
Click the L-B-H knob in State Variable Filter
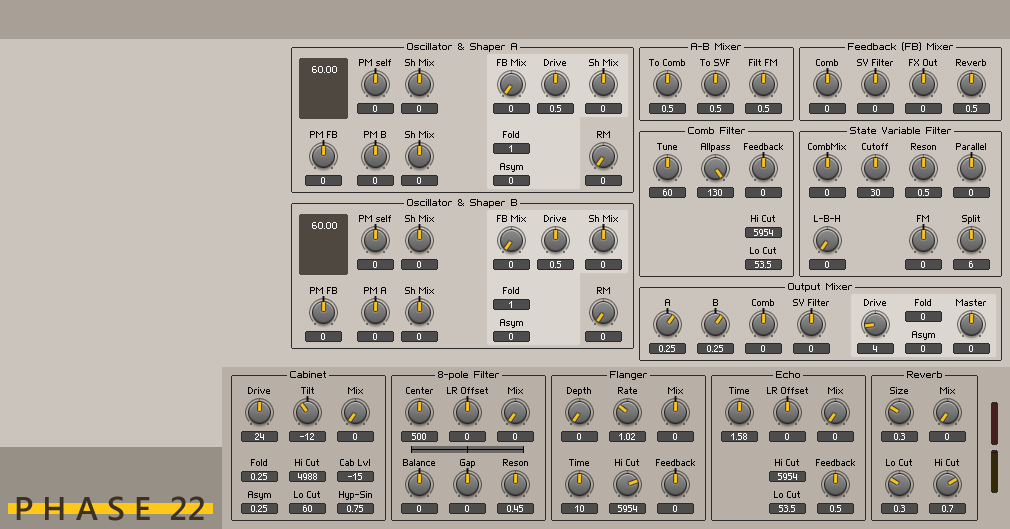[x=827, y=240]
